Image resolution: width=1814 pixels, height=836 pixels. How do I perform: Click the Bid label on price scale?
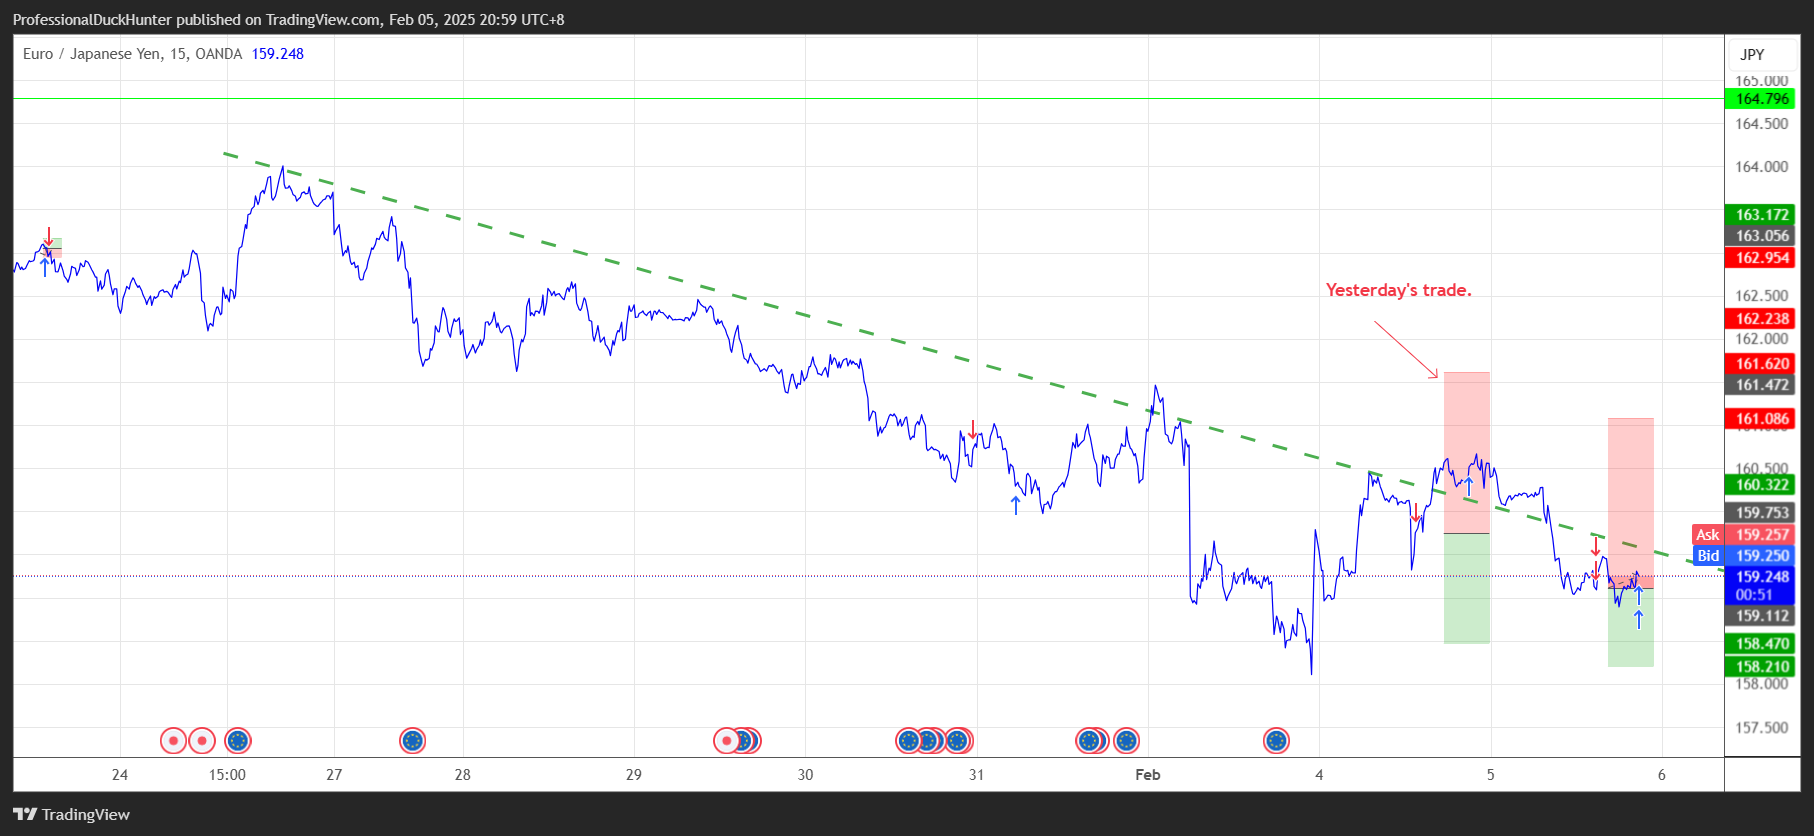[1708, 556]
